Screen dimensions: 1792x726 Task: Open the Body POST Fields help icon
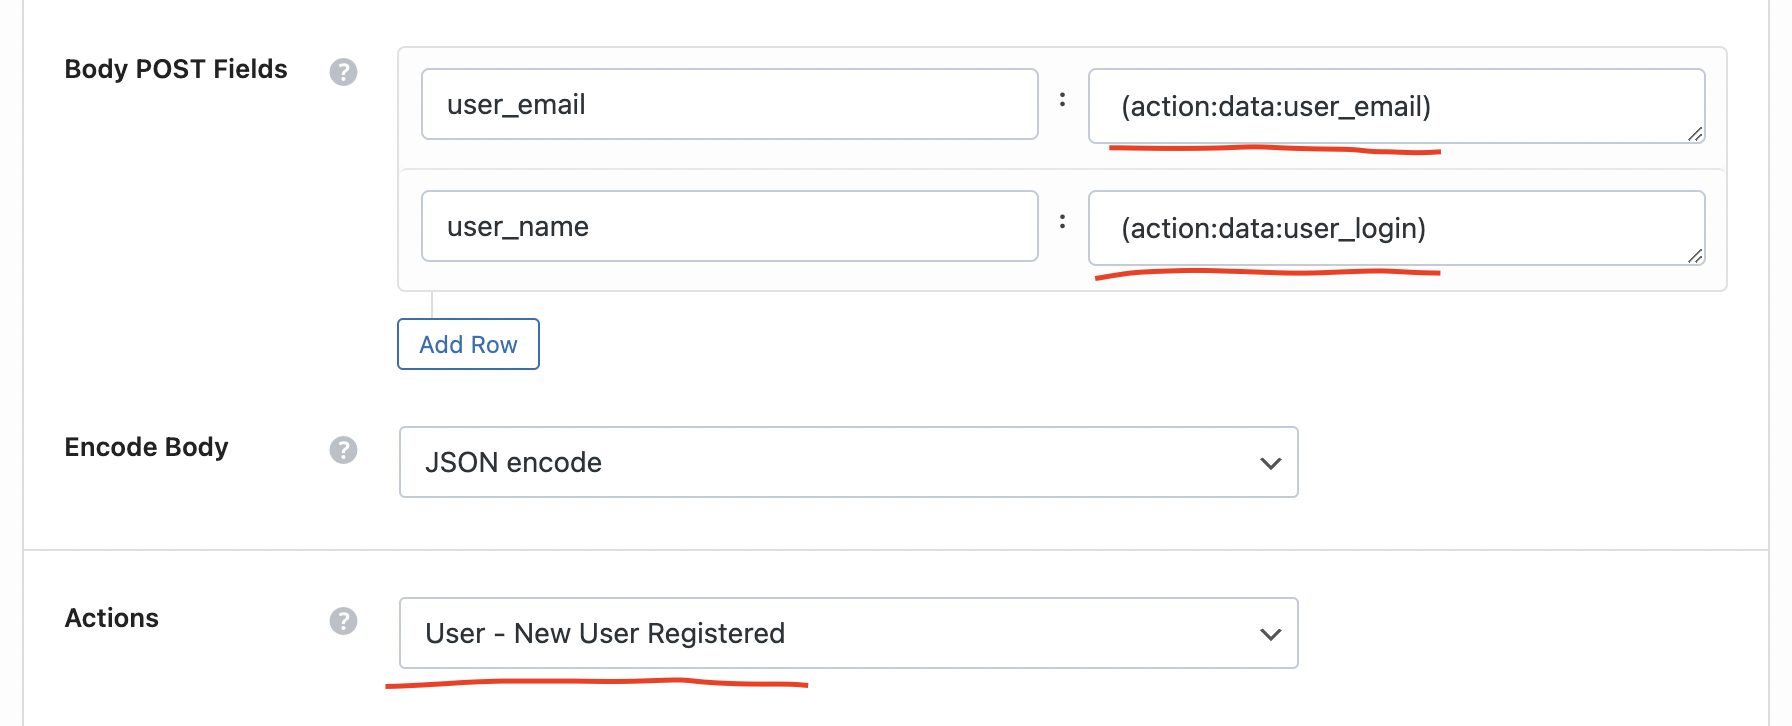pos(343,72)
